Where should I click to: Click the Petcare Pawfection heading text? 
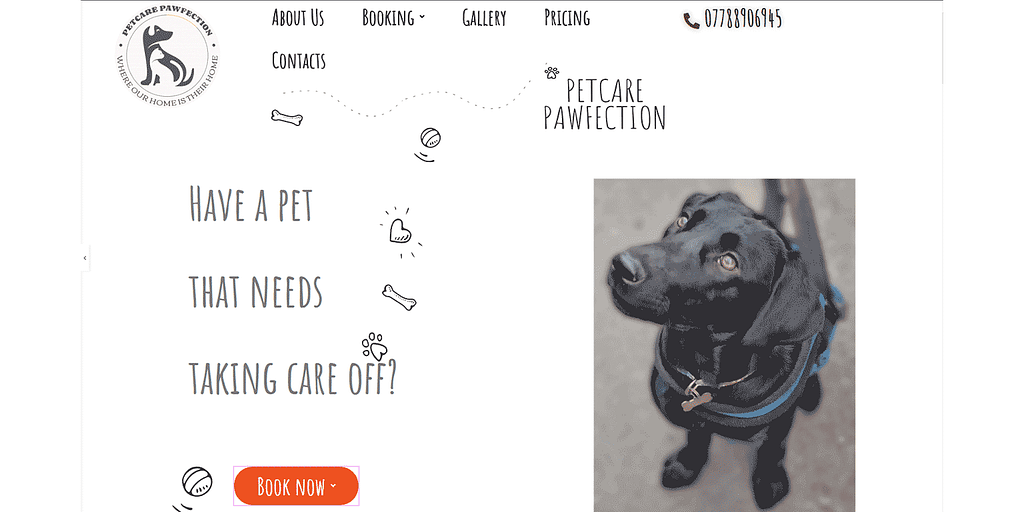click(605, 104)
